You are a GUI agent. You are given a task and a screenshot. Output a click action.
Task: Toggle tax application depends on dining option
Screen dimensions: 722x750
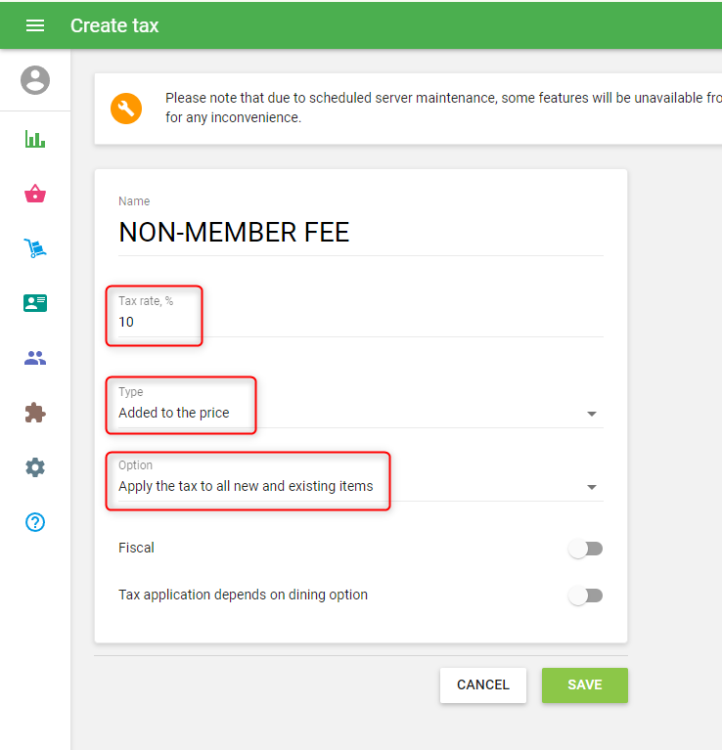(585, 595)
